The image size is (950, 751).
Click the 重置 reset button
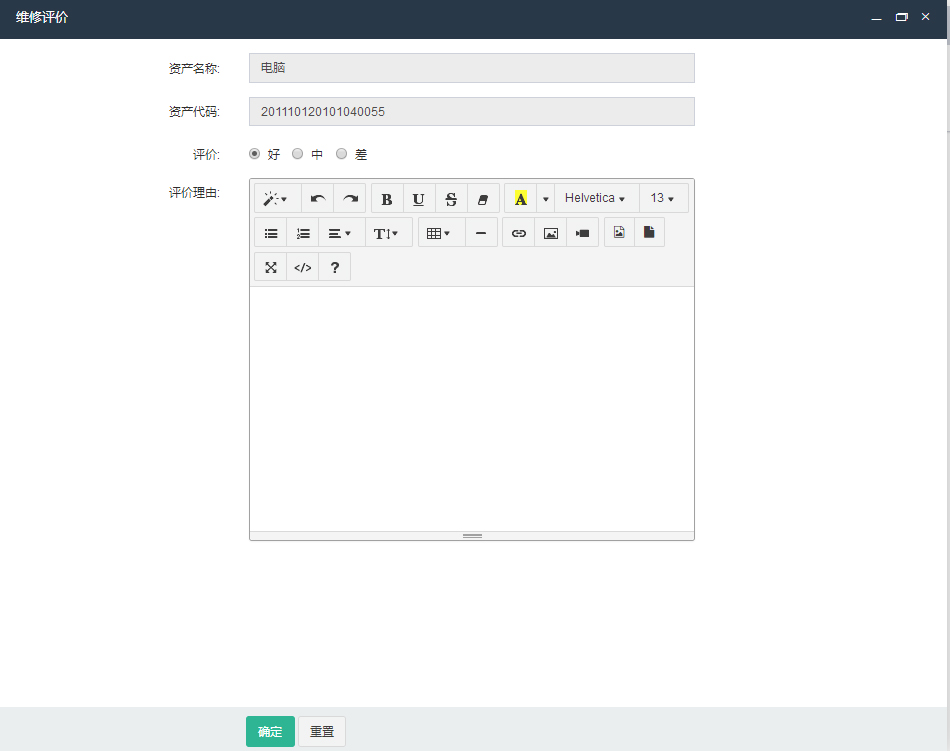coord(322,731)
